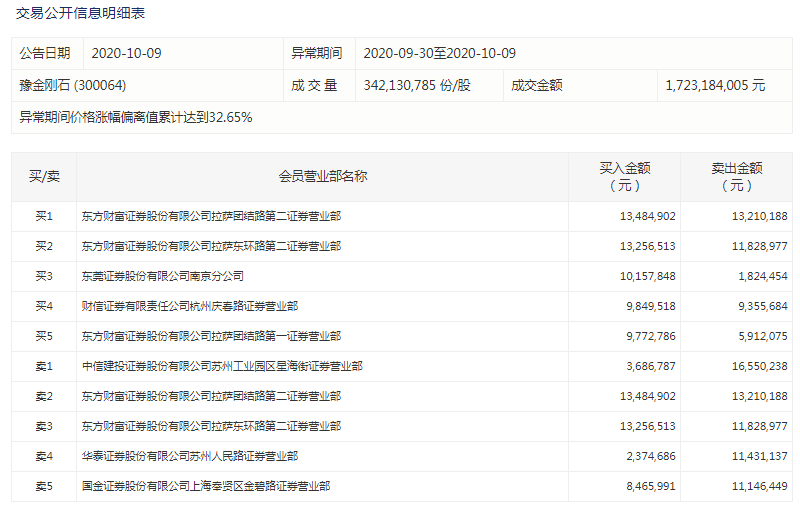This screenshot has height=511, width=800.
Task: Click buy amount 8,465,991
Action: [651, 487]
